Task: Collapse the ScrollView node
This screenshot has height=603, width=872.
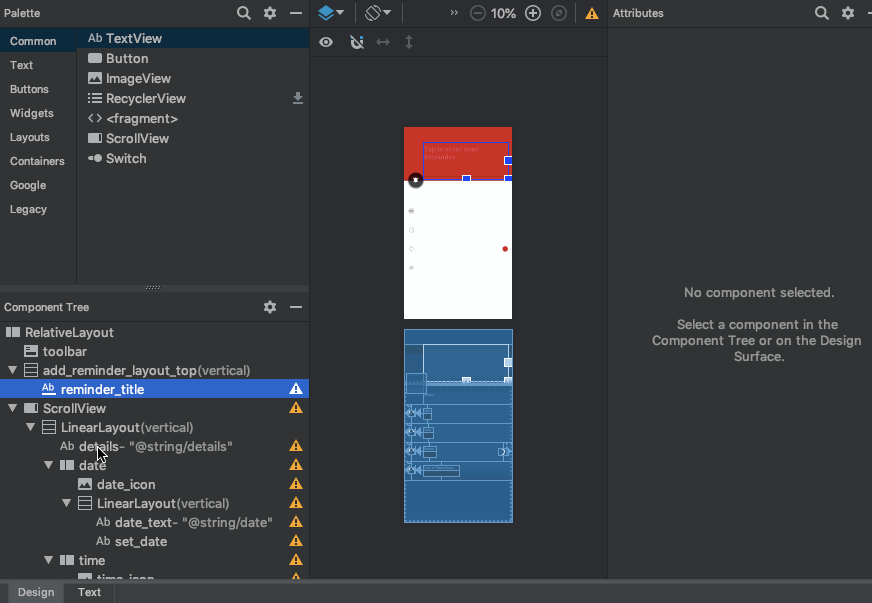Action: coord(12,408)
